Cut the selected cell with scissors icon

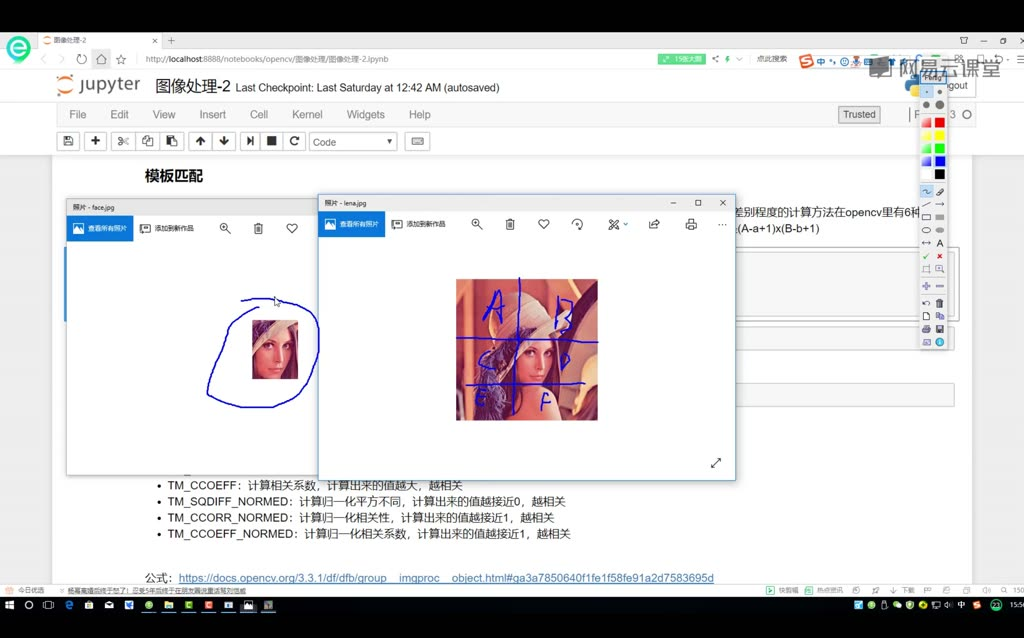click(x=123, y=141)
